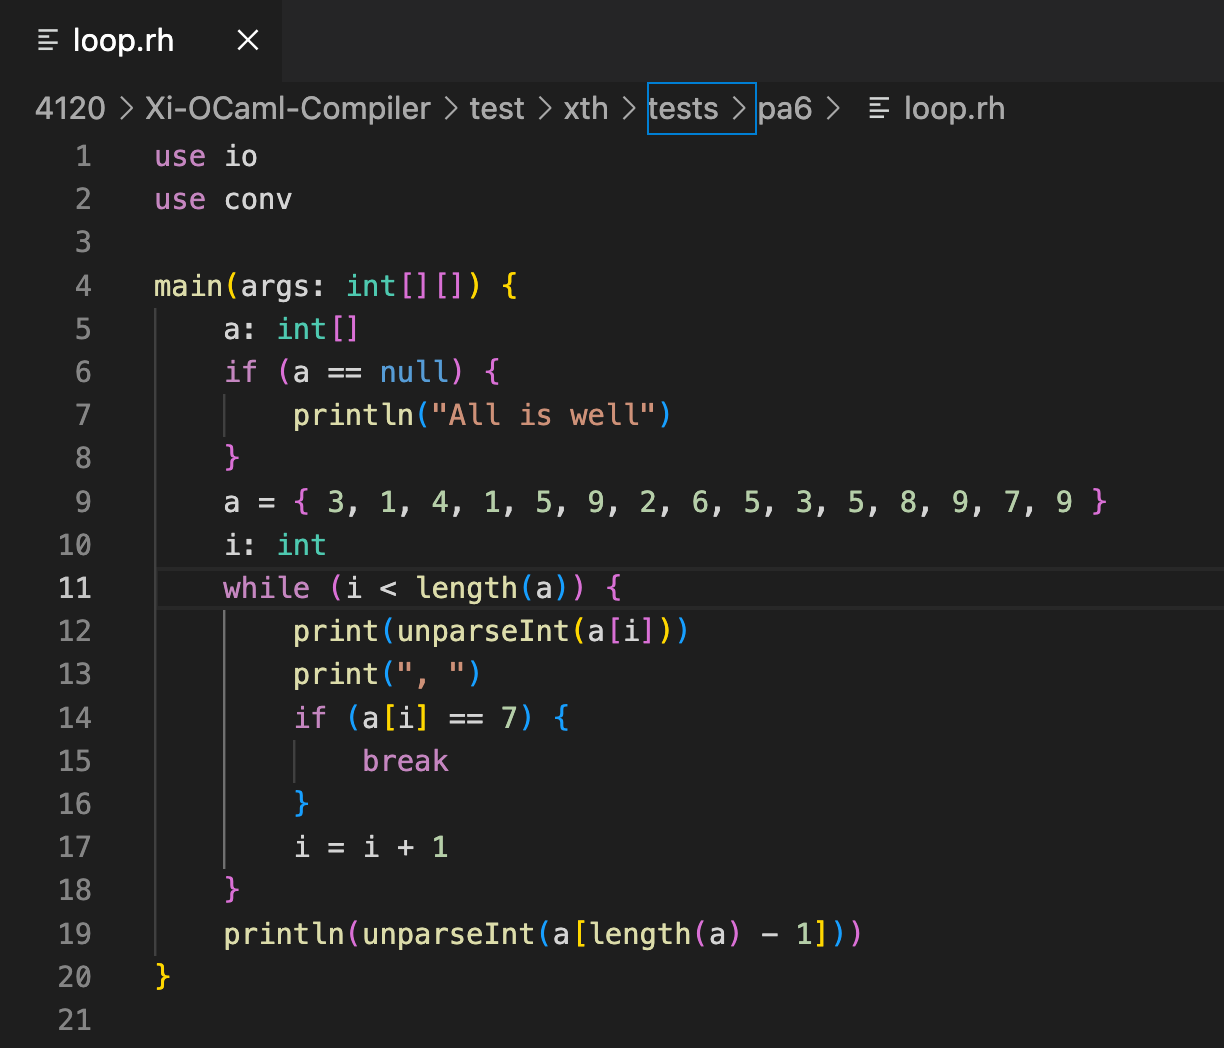Click 'int[][]' type on line 4

tap(405, 286)
